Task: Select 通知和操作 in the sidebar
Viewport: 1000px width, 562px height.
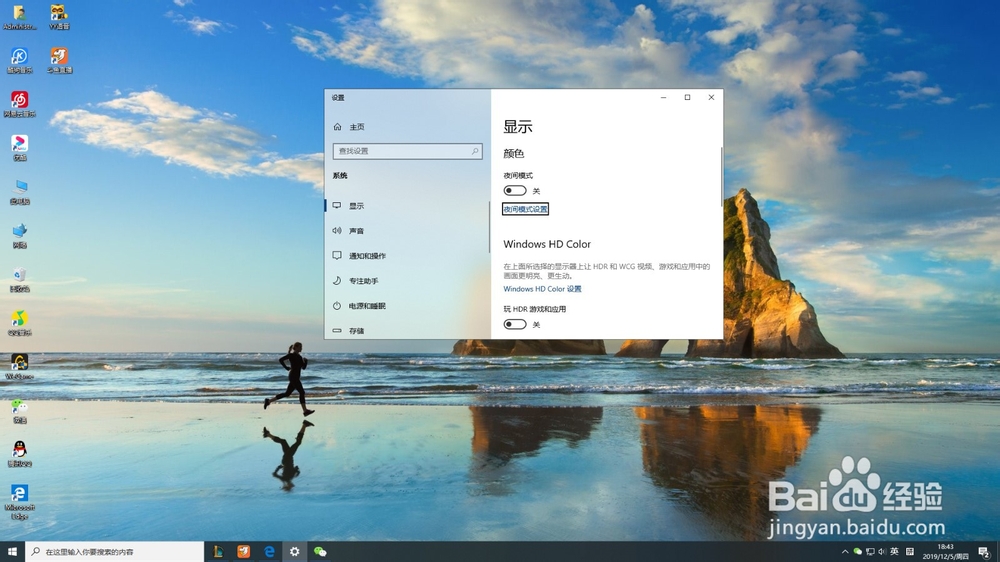Action: tap(407, 256)
